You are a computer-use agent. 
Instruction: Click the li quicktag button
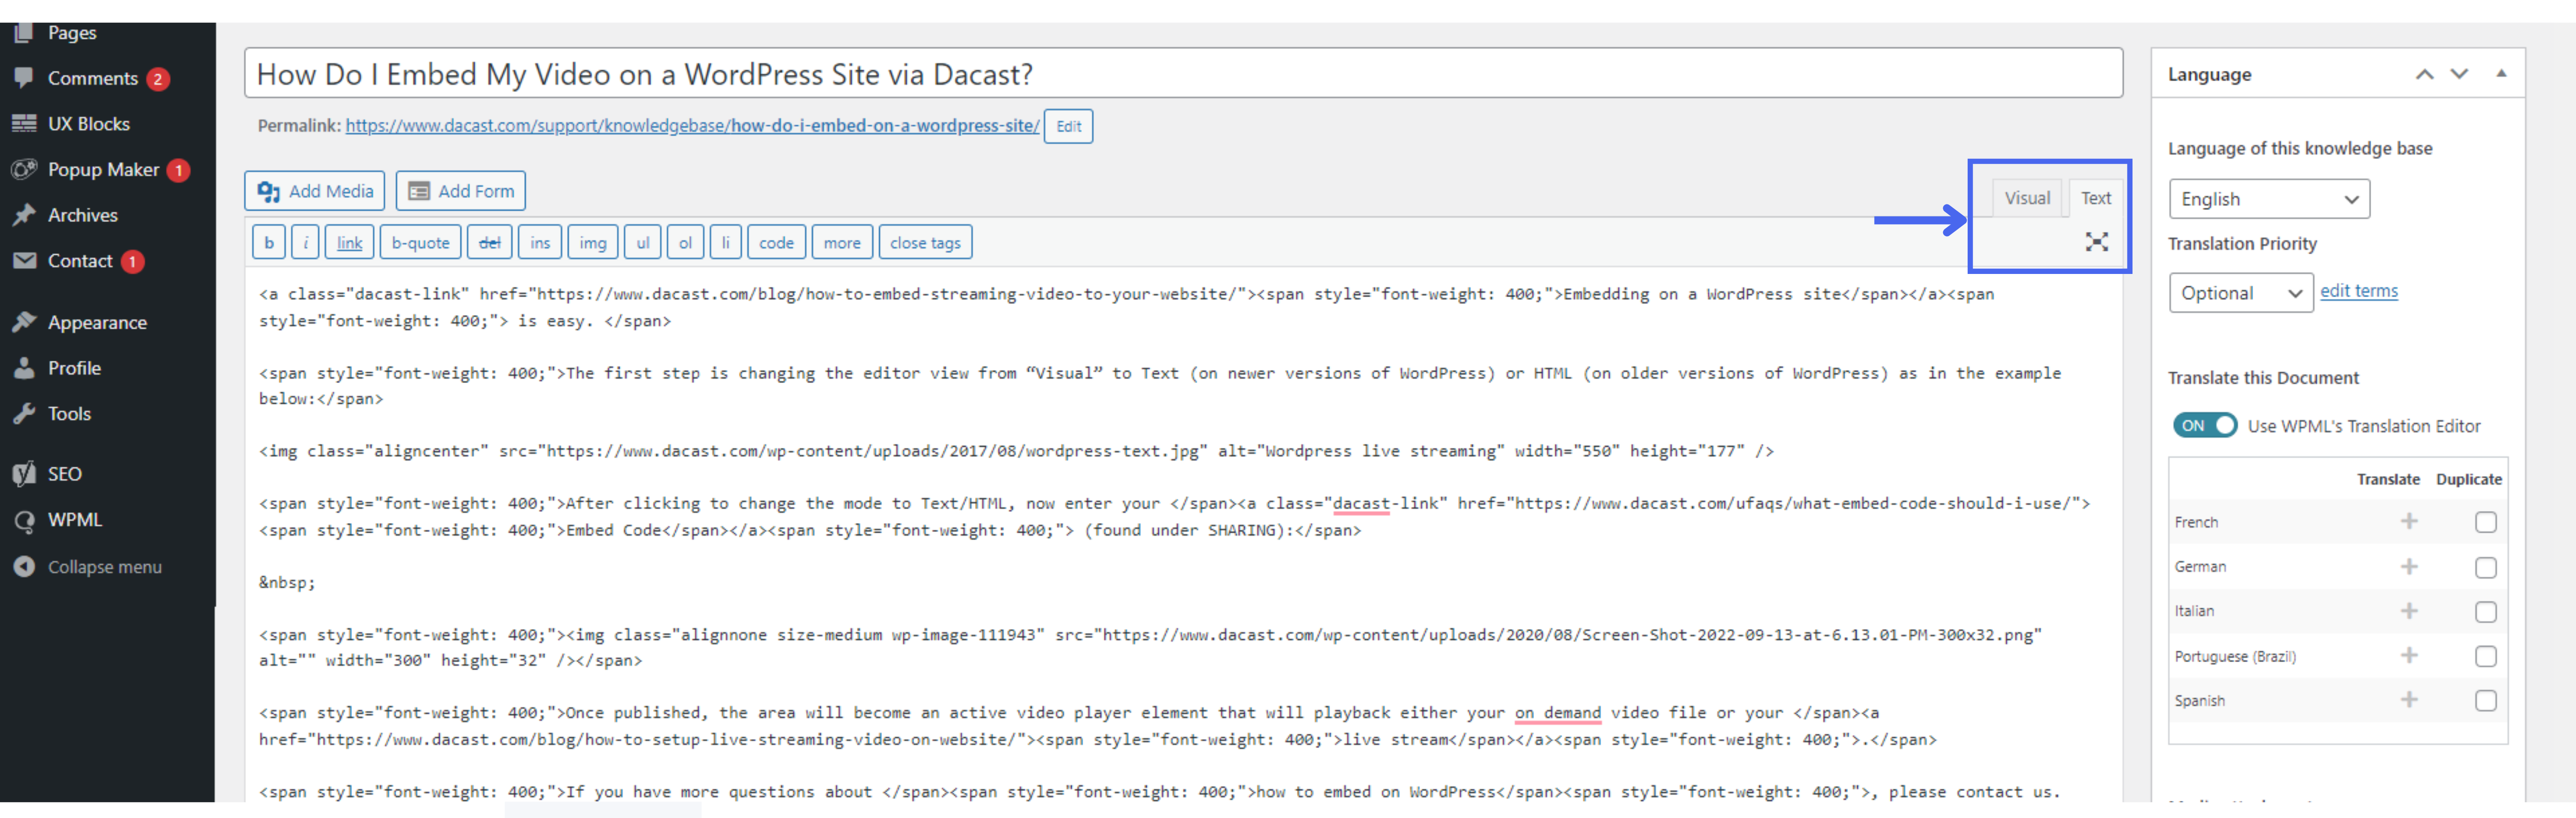click(x=725, y=242)
